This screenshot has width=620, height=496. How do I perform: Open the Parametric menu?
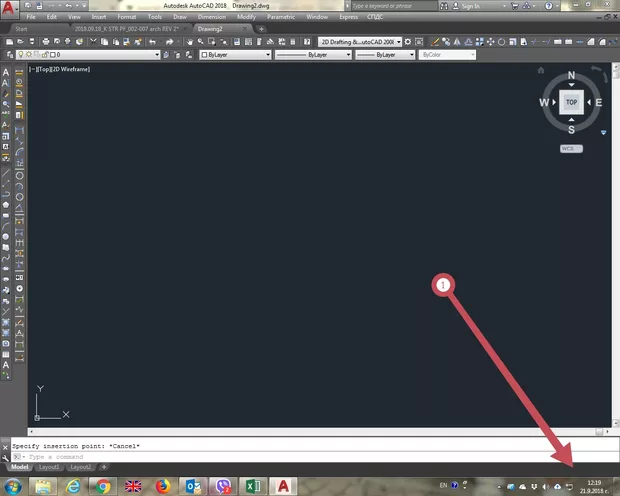click(x=281, y=17)
